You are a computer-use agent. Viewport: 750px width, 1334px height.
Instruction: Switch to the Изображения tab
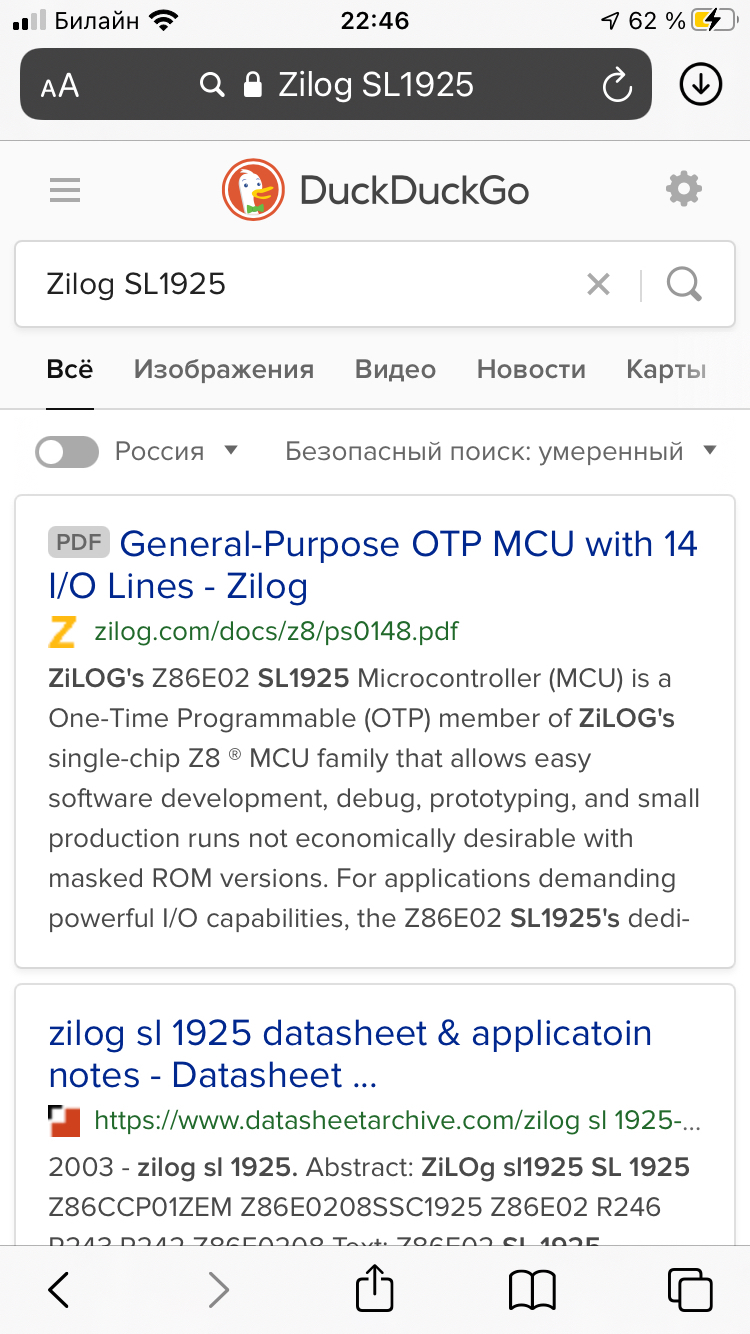(x=224, y=370)
